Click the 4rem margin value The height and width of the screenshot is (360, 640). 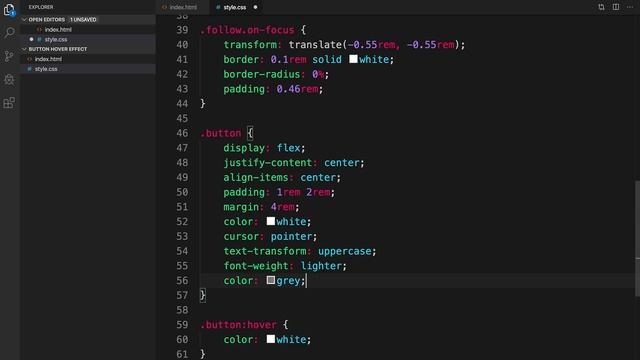click(x=282, y=207)
